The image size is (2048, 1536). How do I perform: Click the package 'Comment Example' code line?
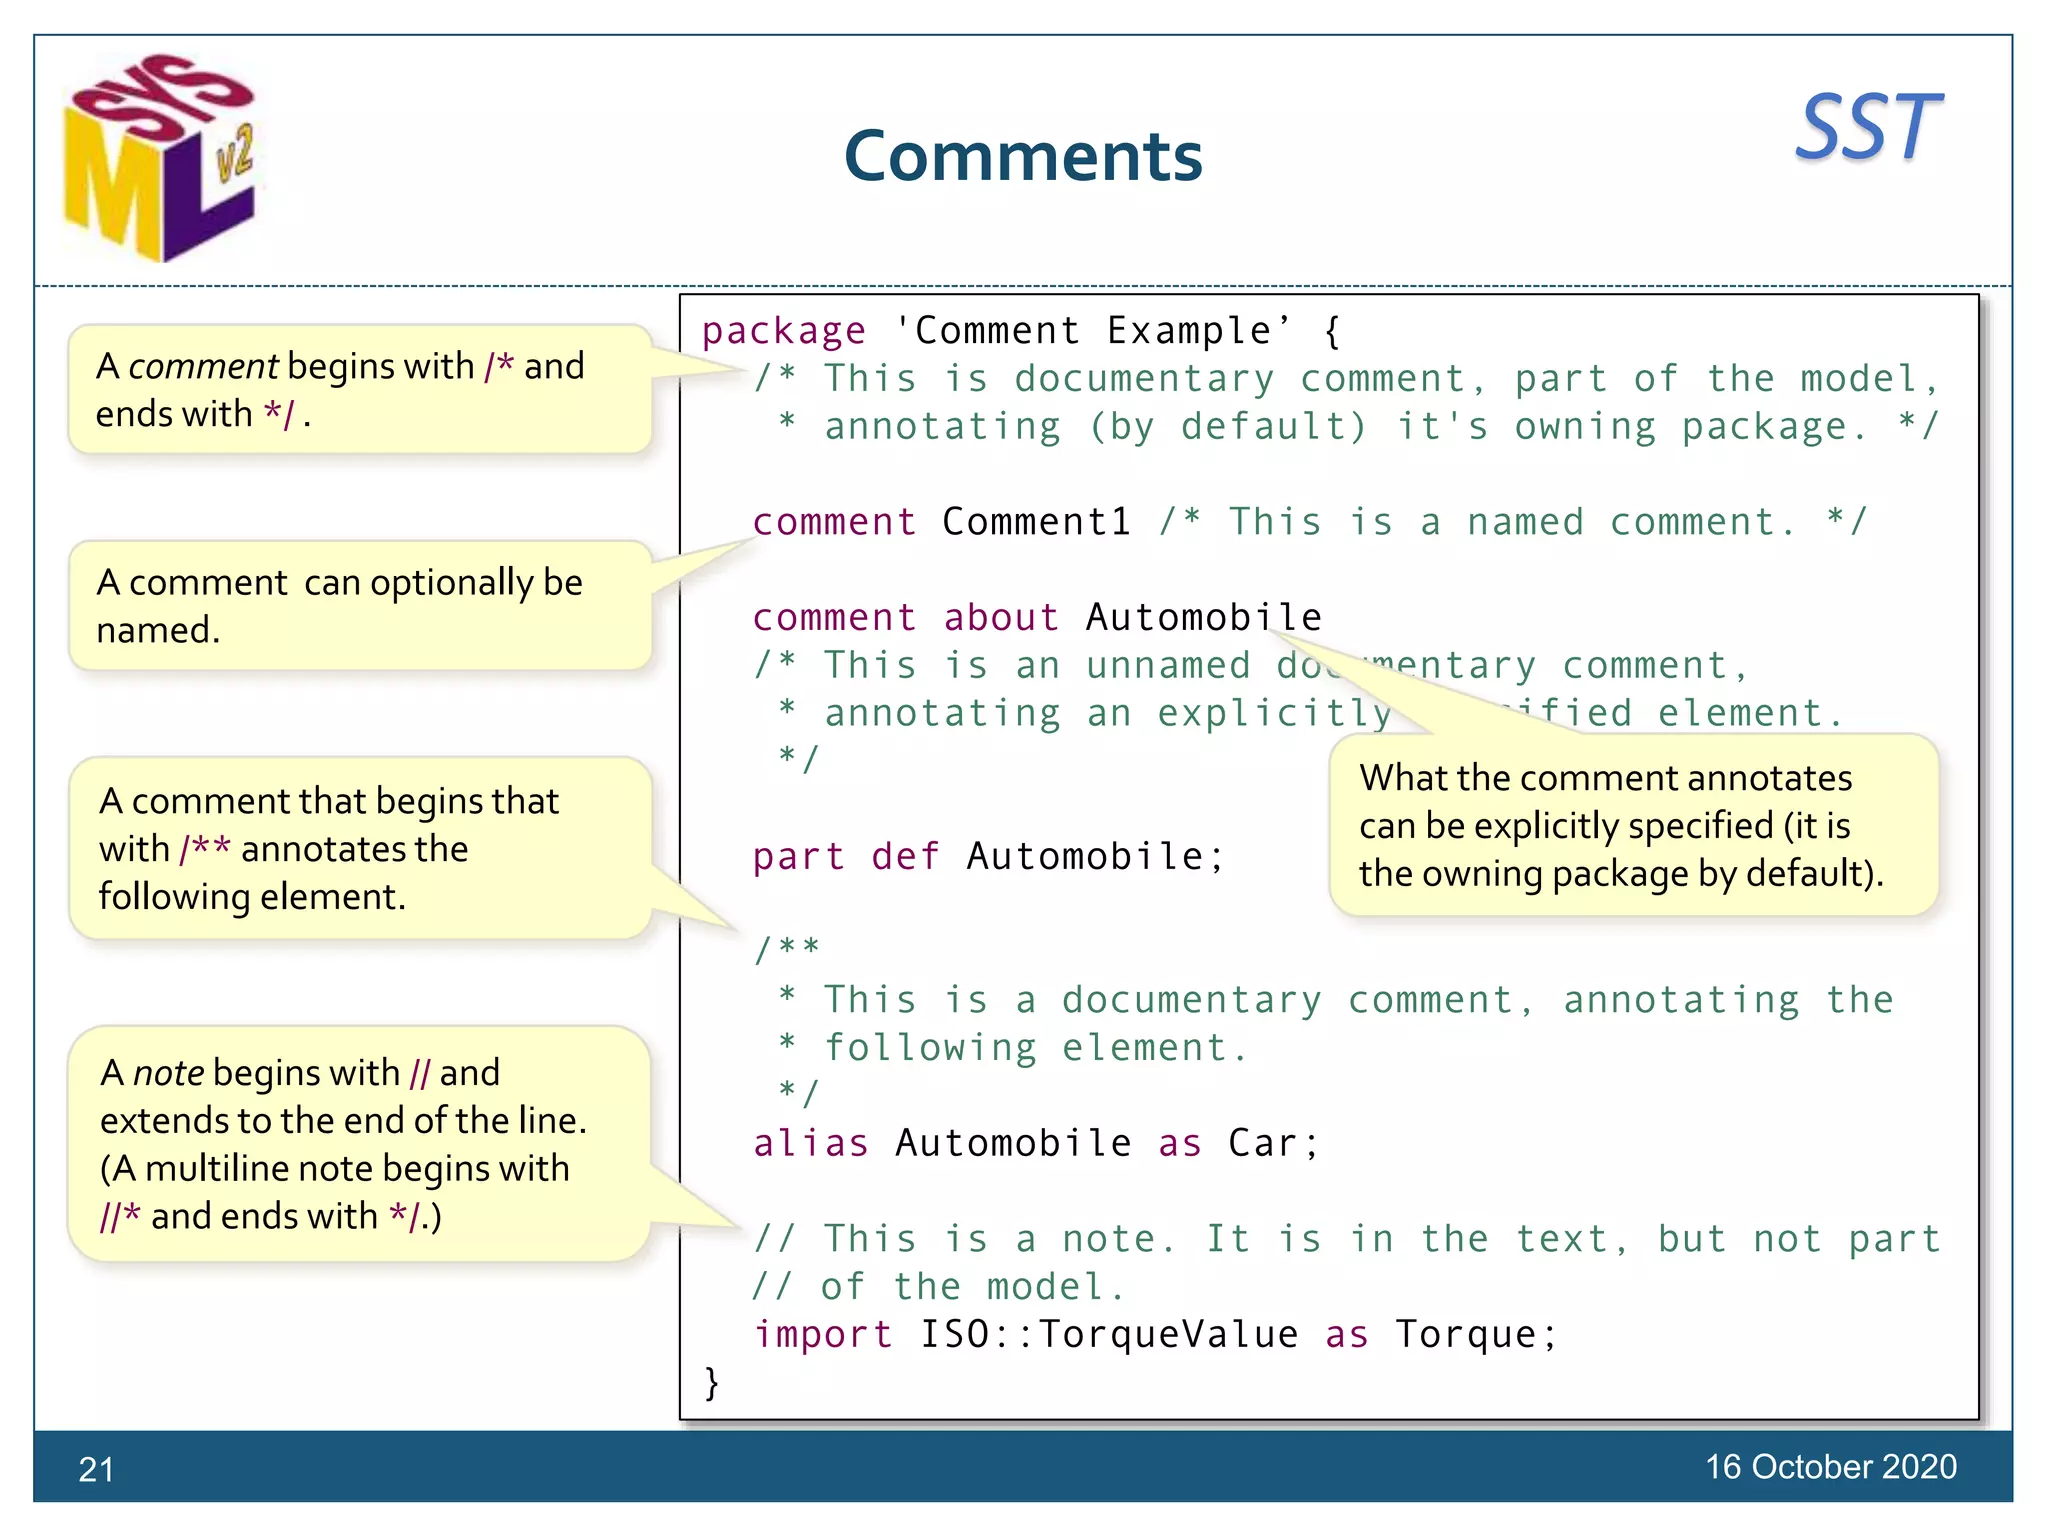point(1020,331)
